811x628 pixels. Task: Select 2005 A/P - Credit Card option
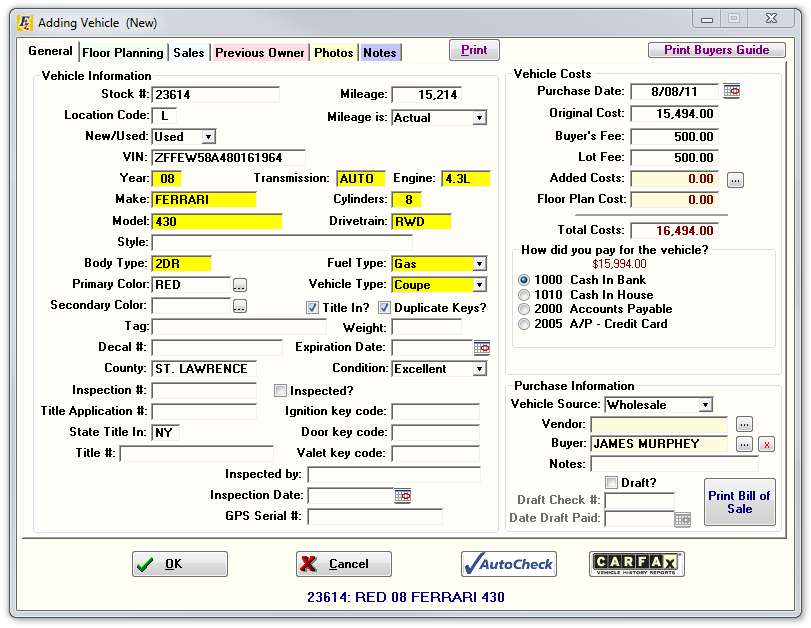pyautogui.click(x=524, y=324)
